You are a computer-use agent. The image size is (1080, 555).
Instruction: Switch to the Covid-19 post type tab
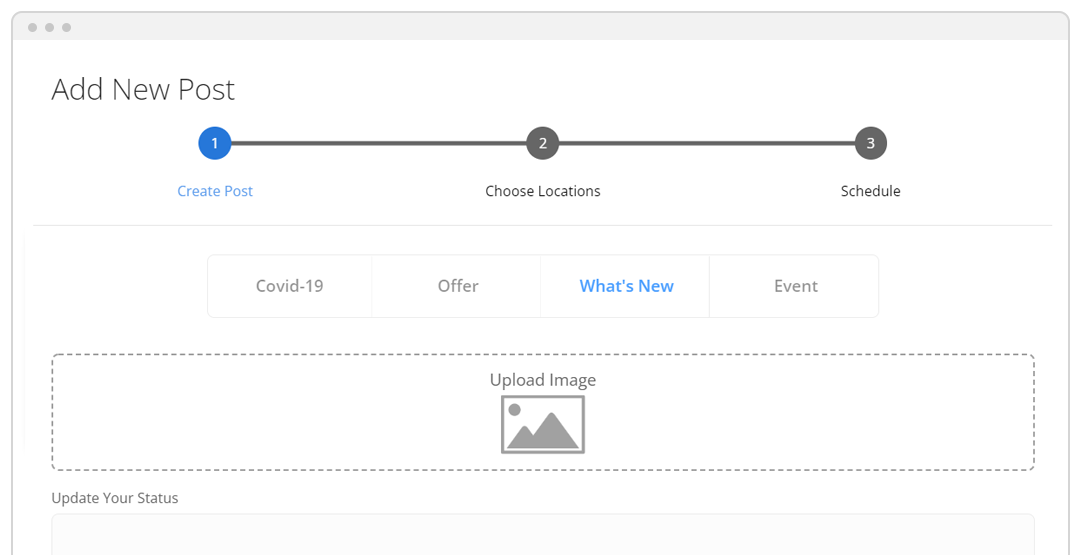[289, 286]
